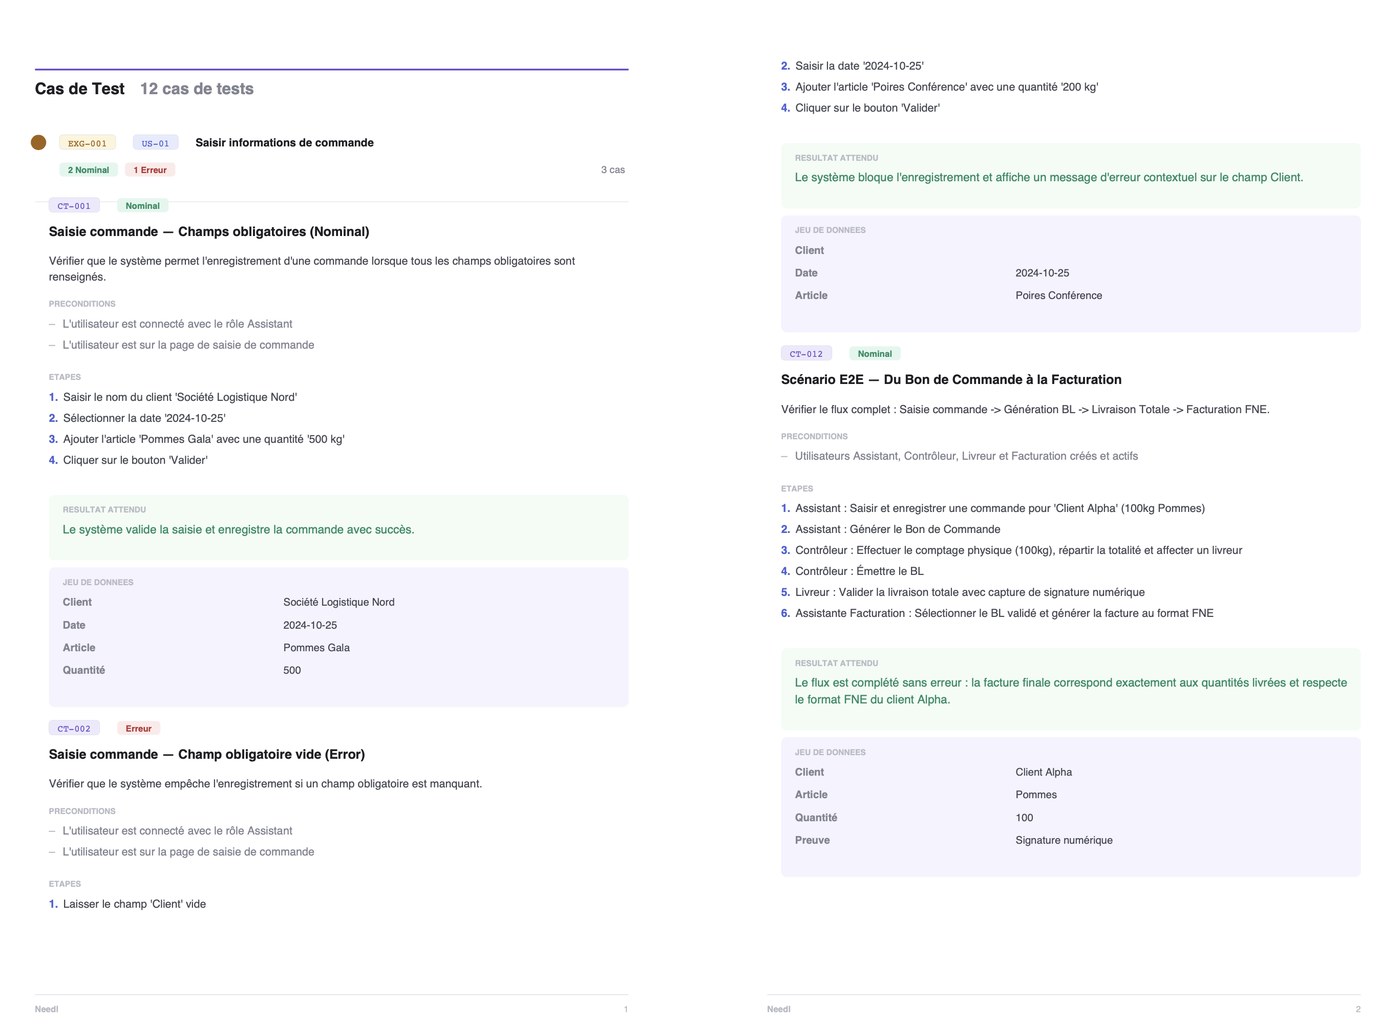The width and height of the screenshot is (1400, 1026).
Task: Click result 'Le flux est complété sans erreur'
Action: click(x=1071, y=691)
